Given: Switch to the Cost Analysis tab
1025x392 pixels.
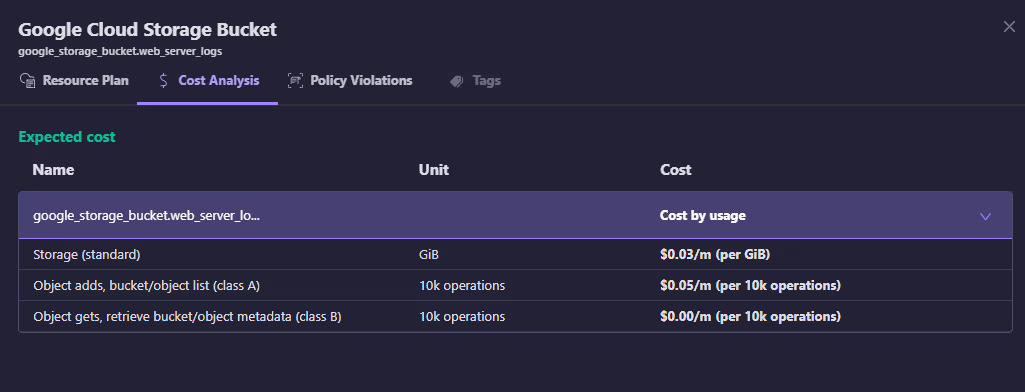Looking at the screenshot, I should 208,81.
